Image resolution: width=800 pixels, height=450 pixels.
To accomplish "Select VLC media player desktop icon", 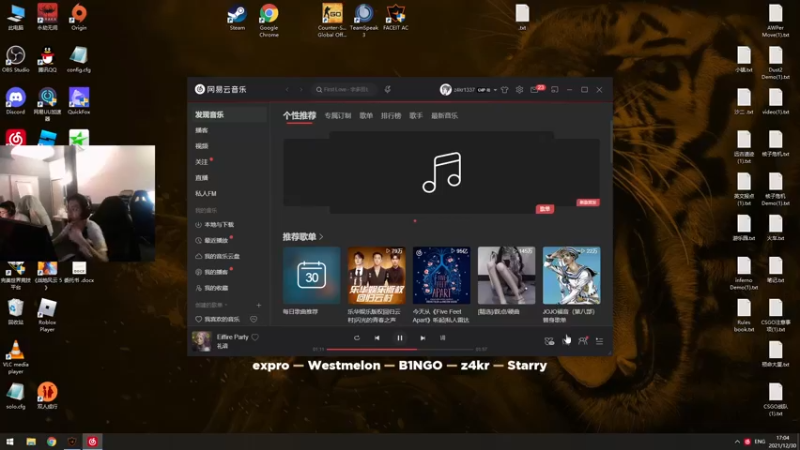I will (15, 357).
